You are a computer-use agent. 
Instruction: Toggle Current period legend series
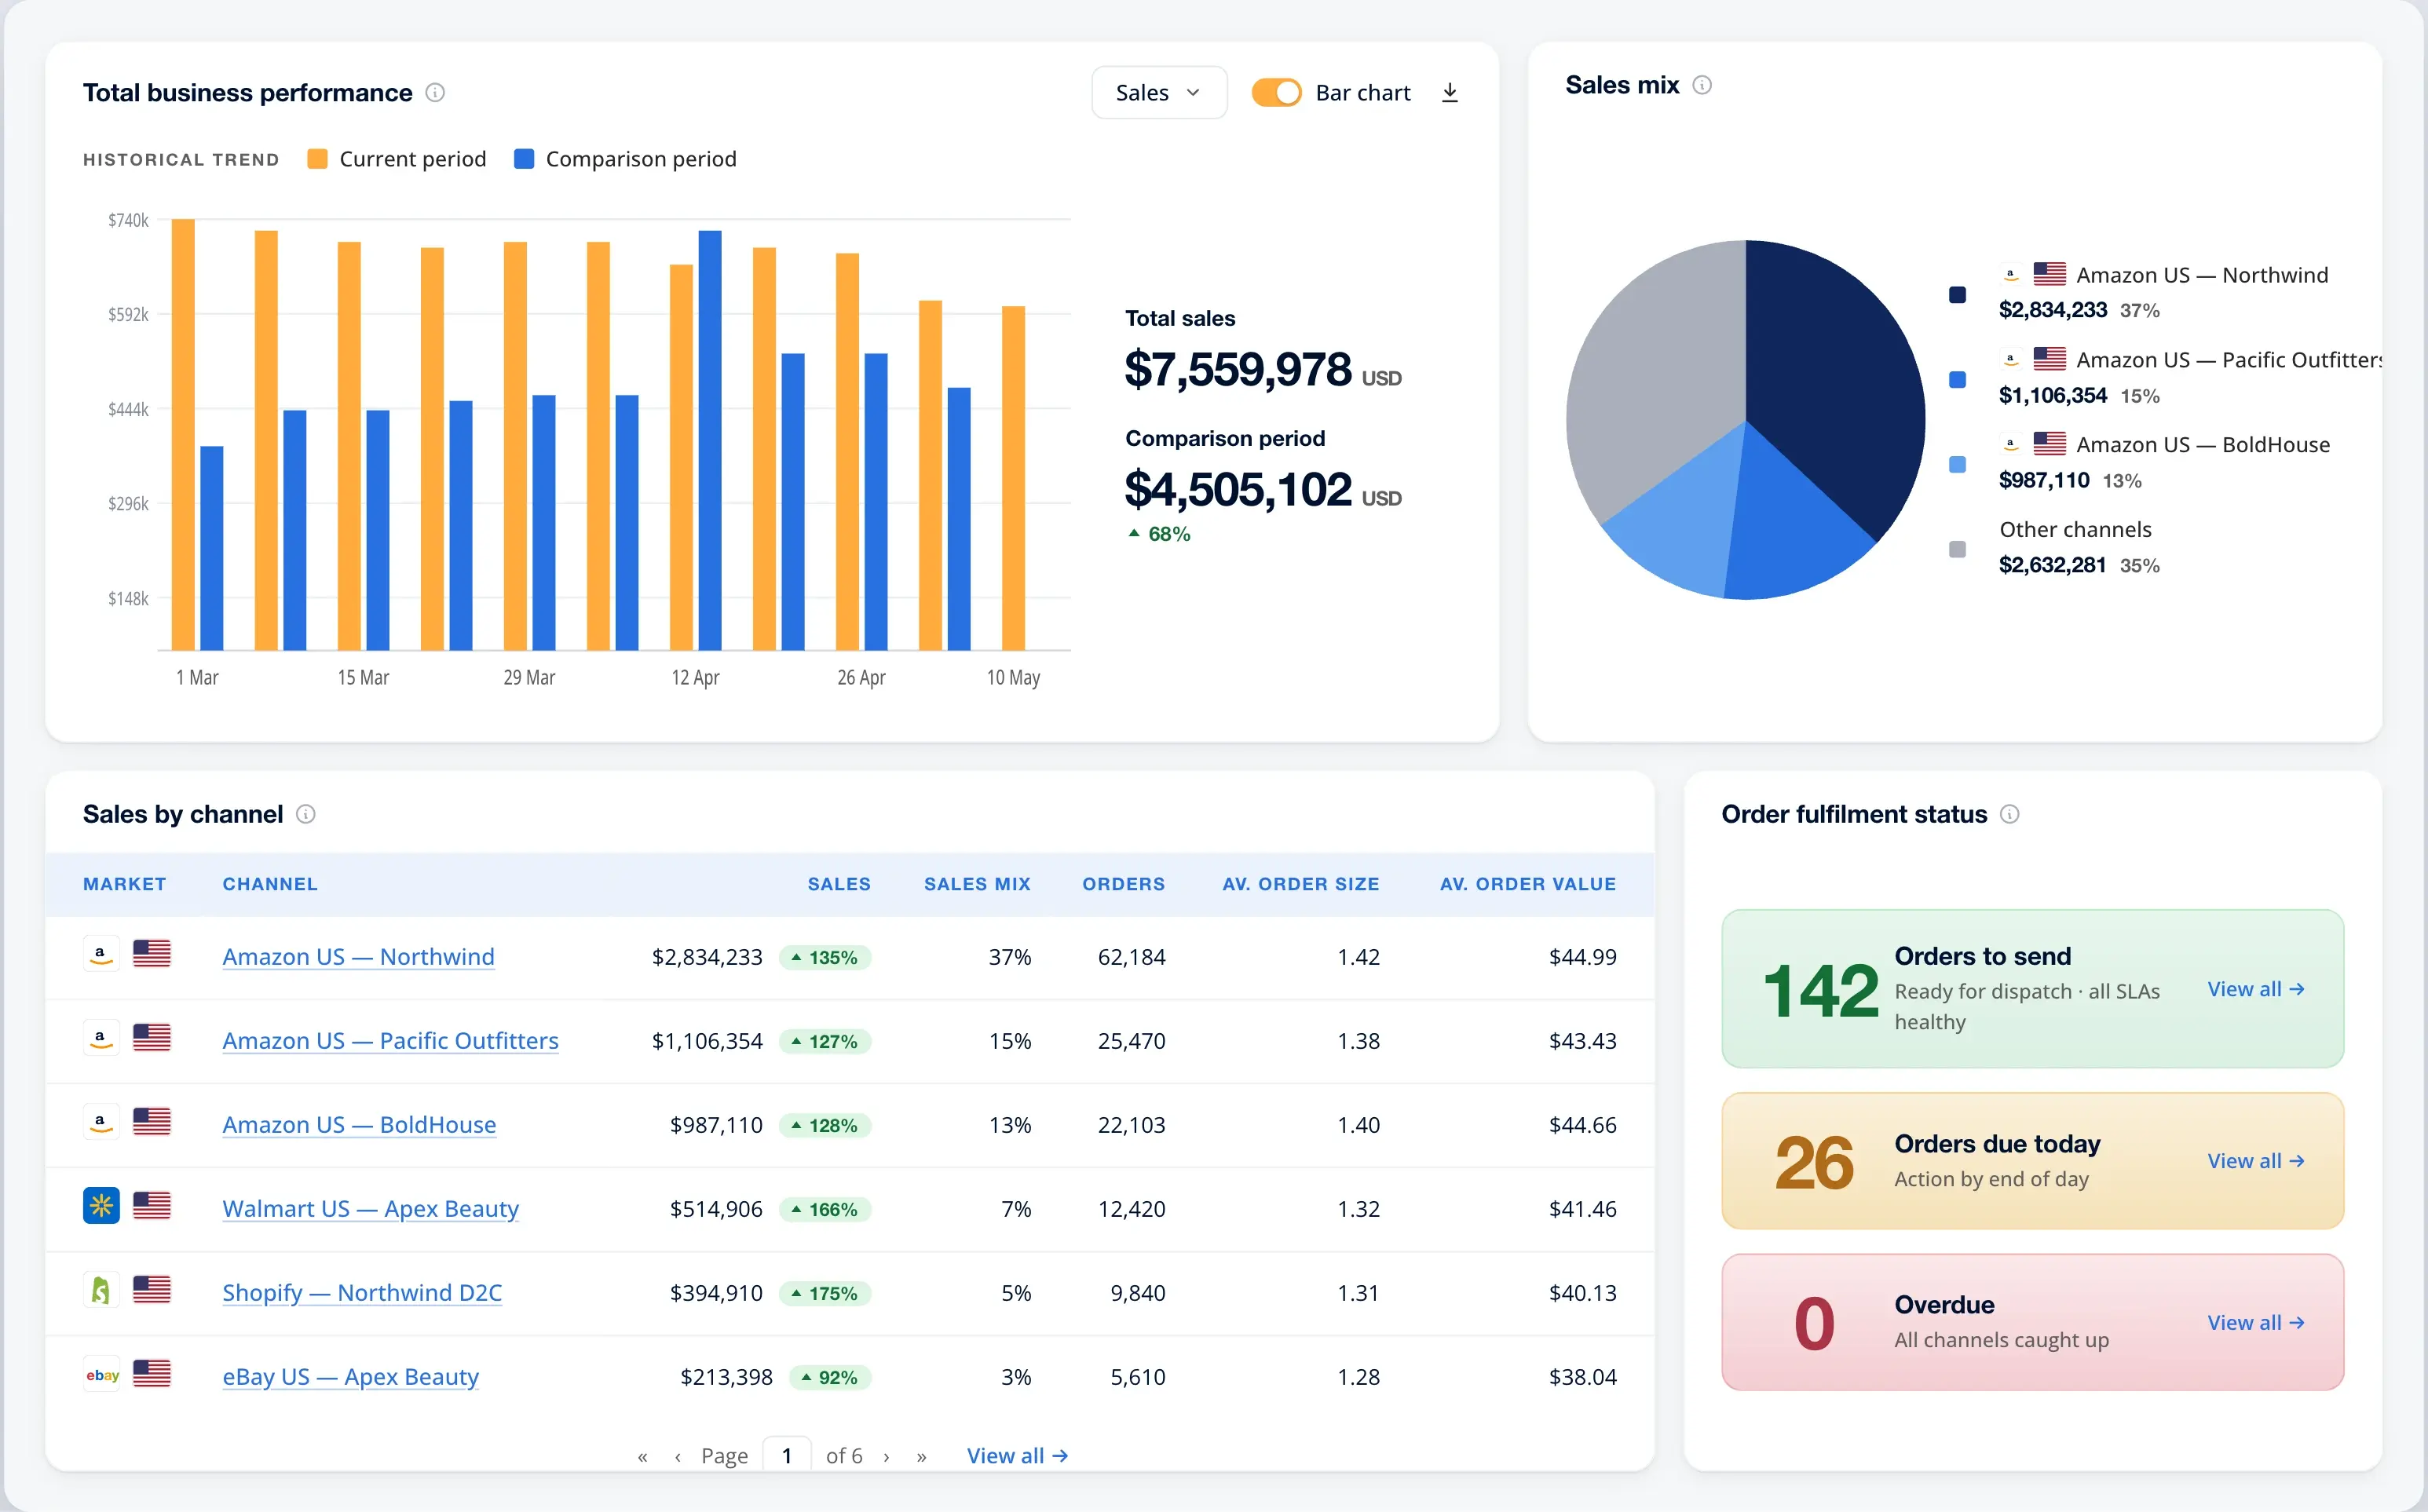(397, 159)
